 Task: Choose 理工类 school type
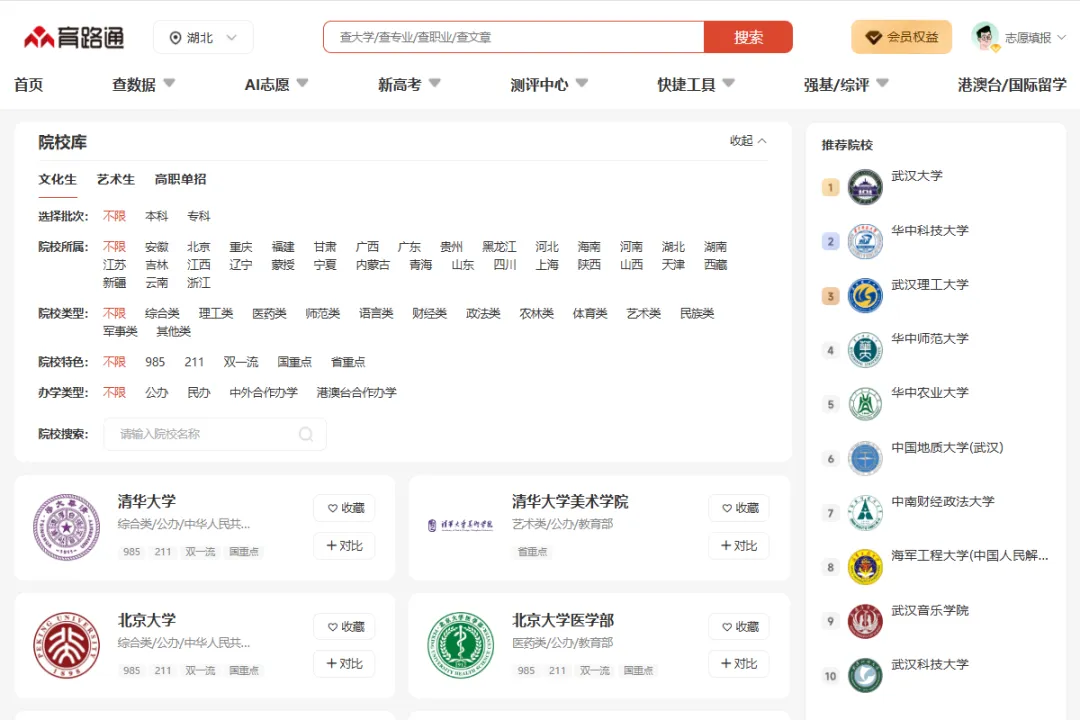tap(216, 313)
